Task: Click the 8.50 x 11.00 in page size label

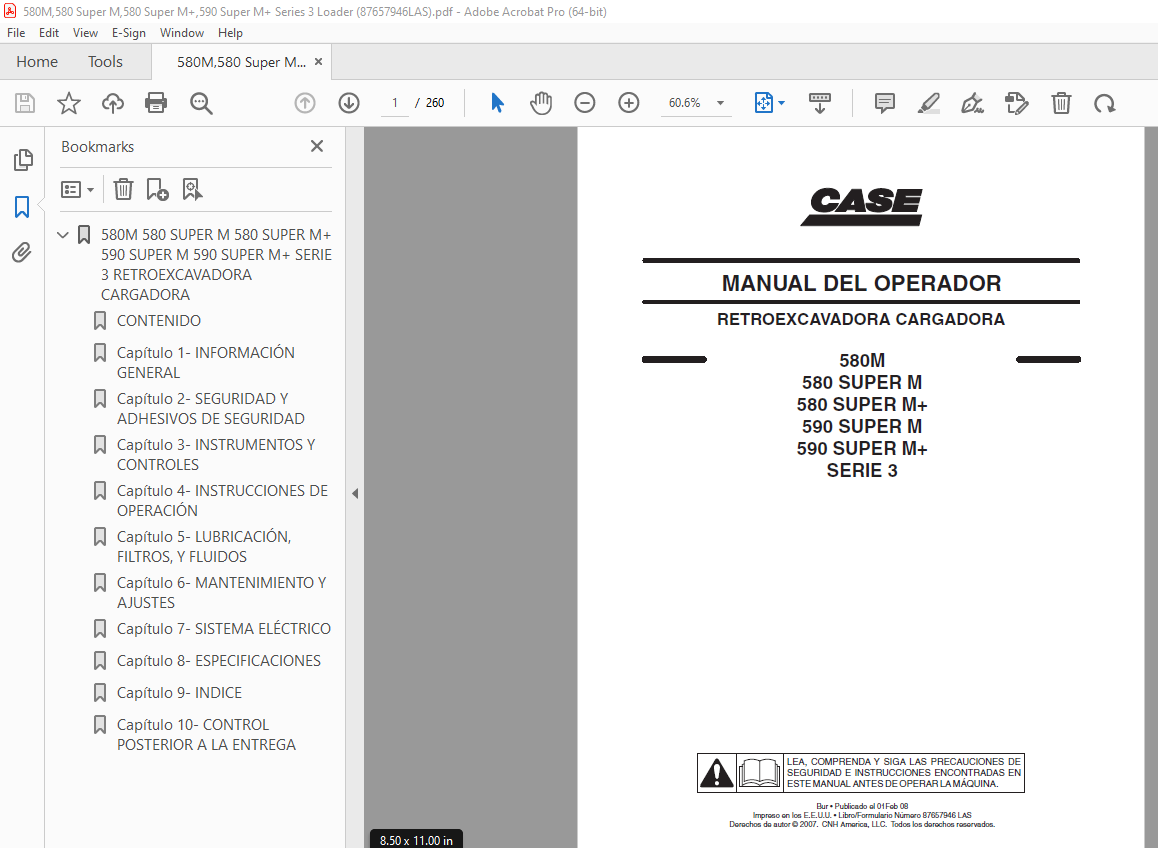Action: click(x=417, y=840)
